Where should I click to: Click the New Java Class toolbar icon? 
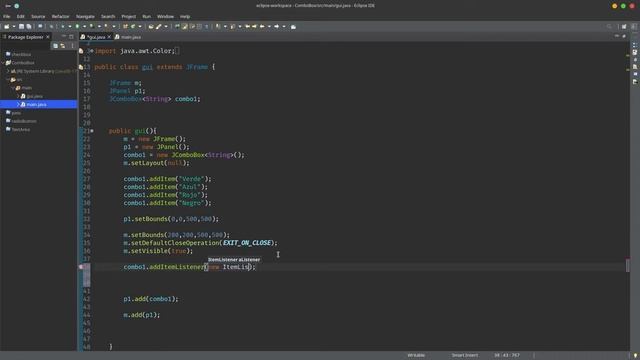coord(133,27)
